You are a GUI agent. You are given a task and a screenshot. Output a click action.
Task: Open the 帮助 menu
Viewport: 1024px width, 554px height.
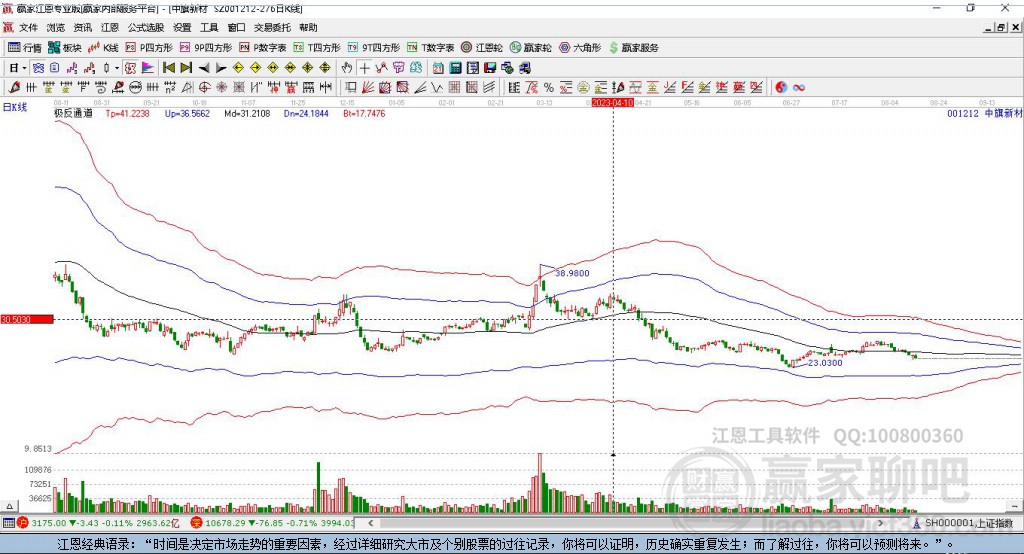coord(308,27)
